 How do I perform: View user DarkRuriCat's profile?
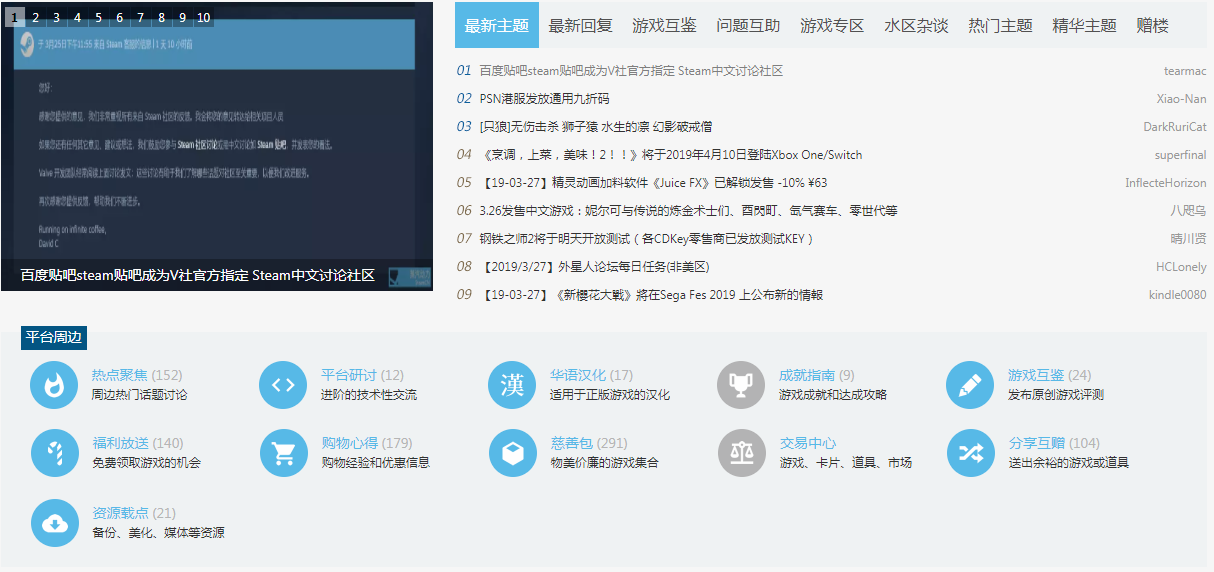[1175, 127]
